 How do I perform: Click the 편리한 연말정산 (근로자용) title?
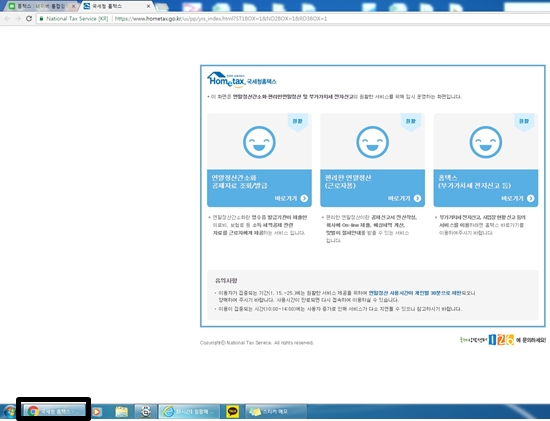(348, 182)
